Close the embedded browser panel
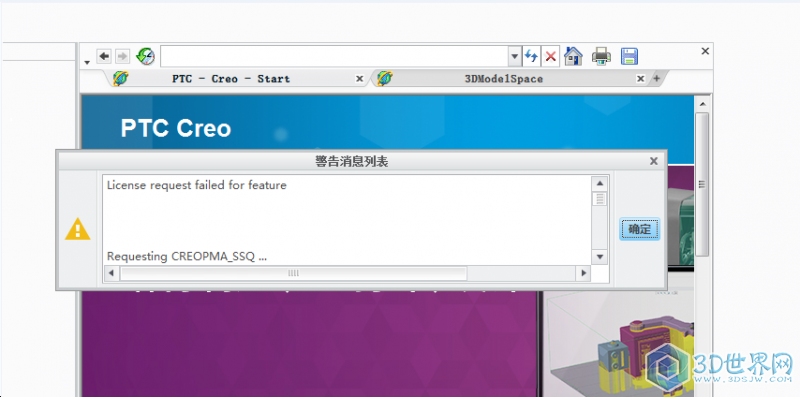 pyautogui.click(x=705, y=51)
